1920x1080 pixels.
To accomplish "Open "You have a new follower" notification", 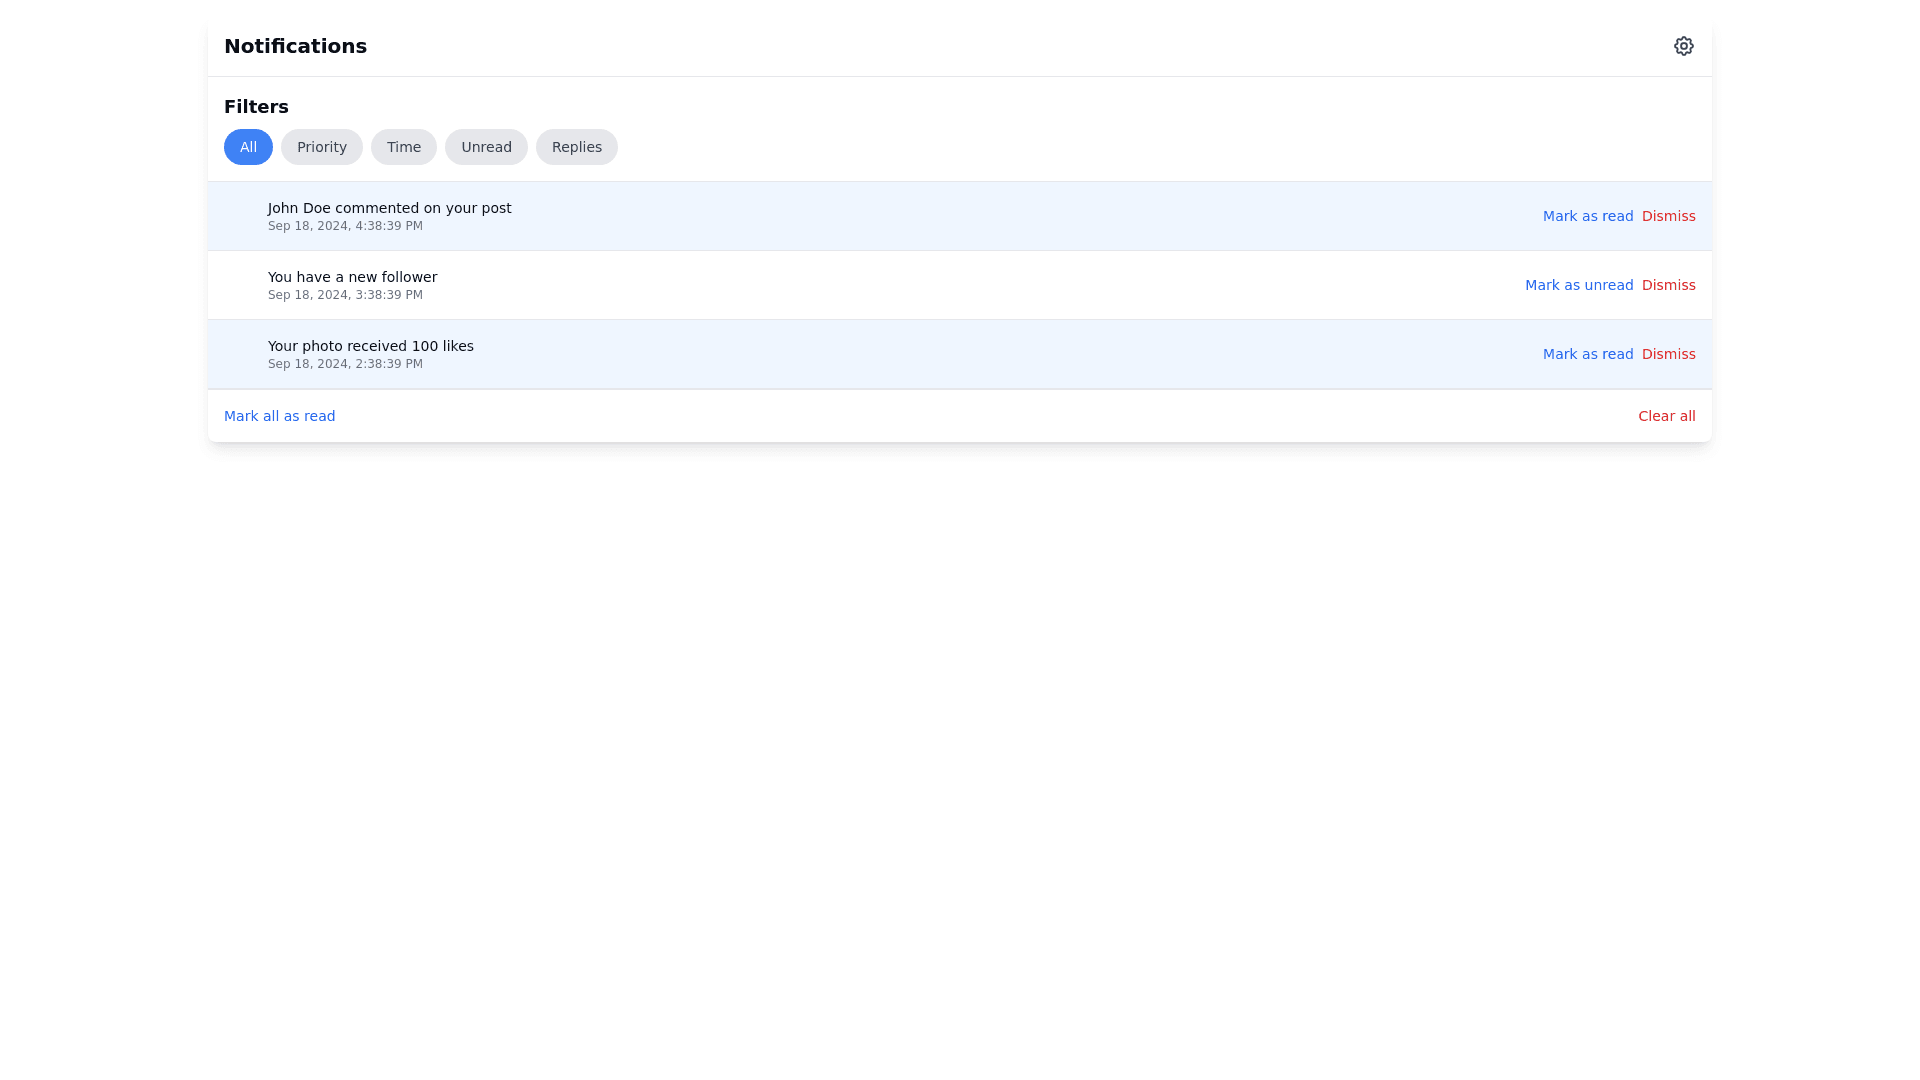I will tap(352, 277).
